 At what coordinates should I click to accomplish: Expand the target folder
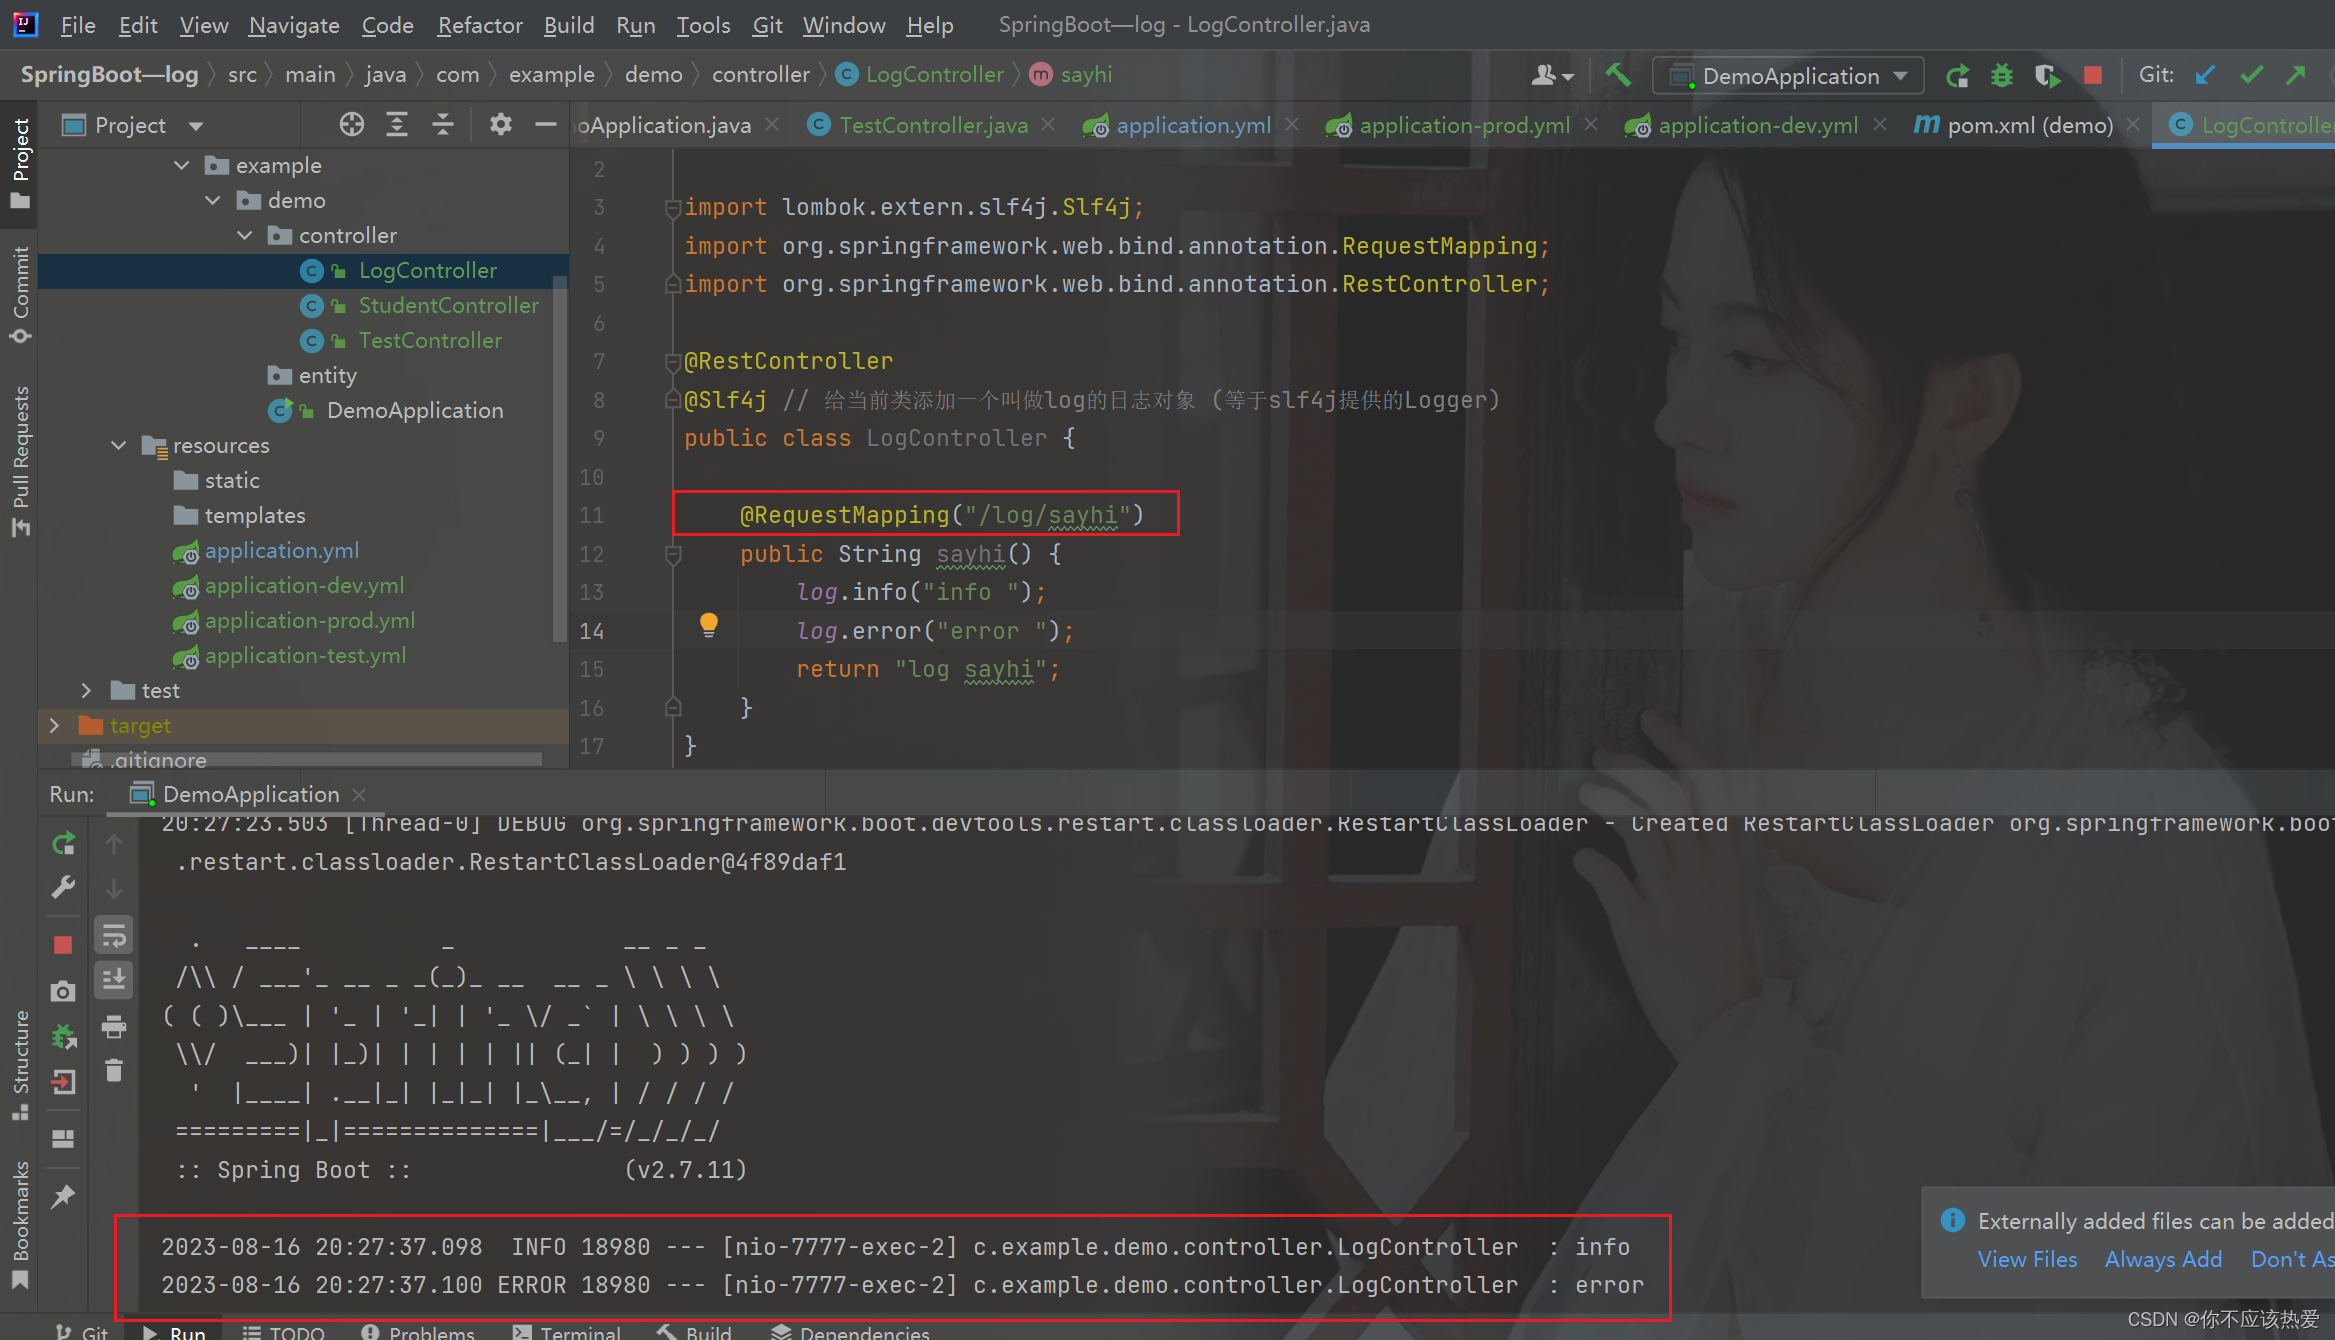tap(55, 725)
